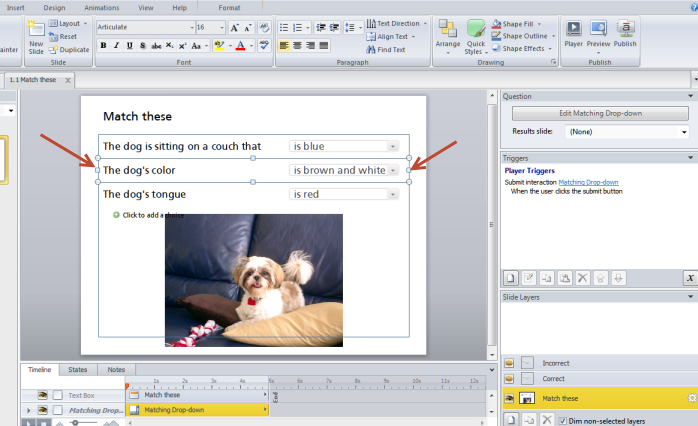Viewport: 698px width, 426px height.
Task: Toggle visibility eye for Text Box row
Action: click(x=43, y=395)
